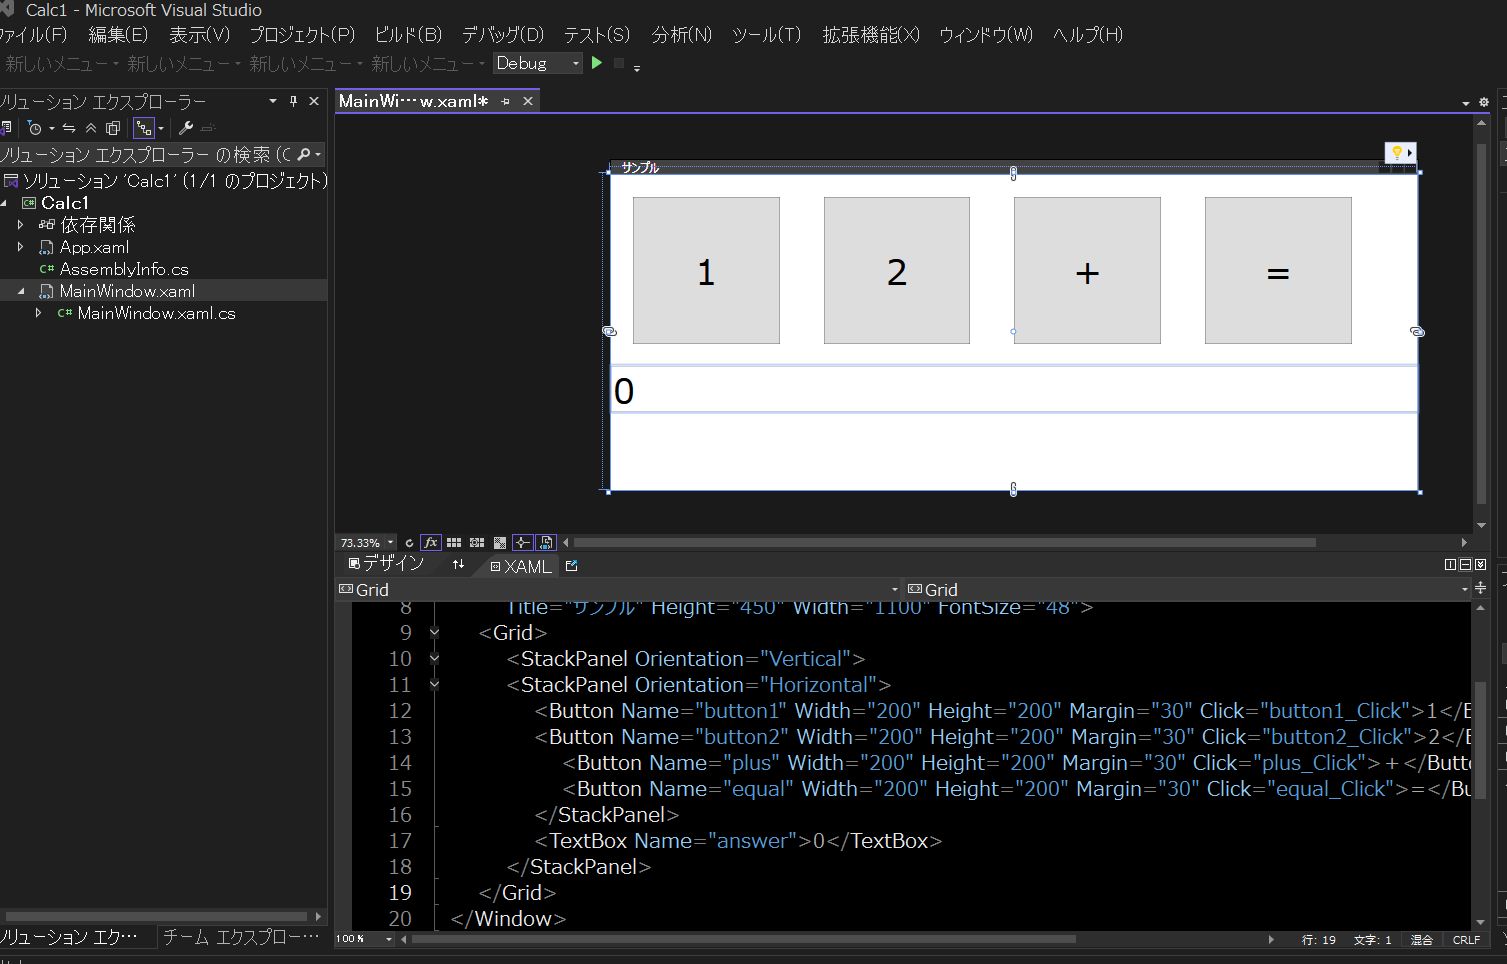Close the MainWindow.xaml editor tab
The width and height of the screenshot is (1507, 964).
click(528, 101)
